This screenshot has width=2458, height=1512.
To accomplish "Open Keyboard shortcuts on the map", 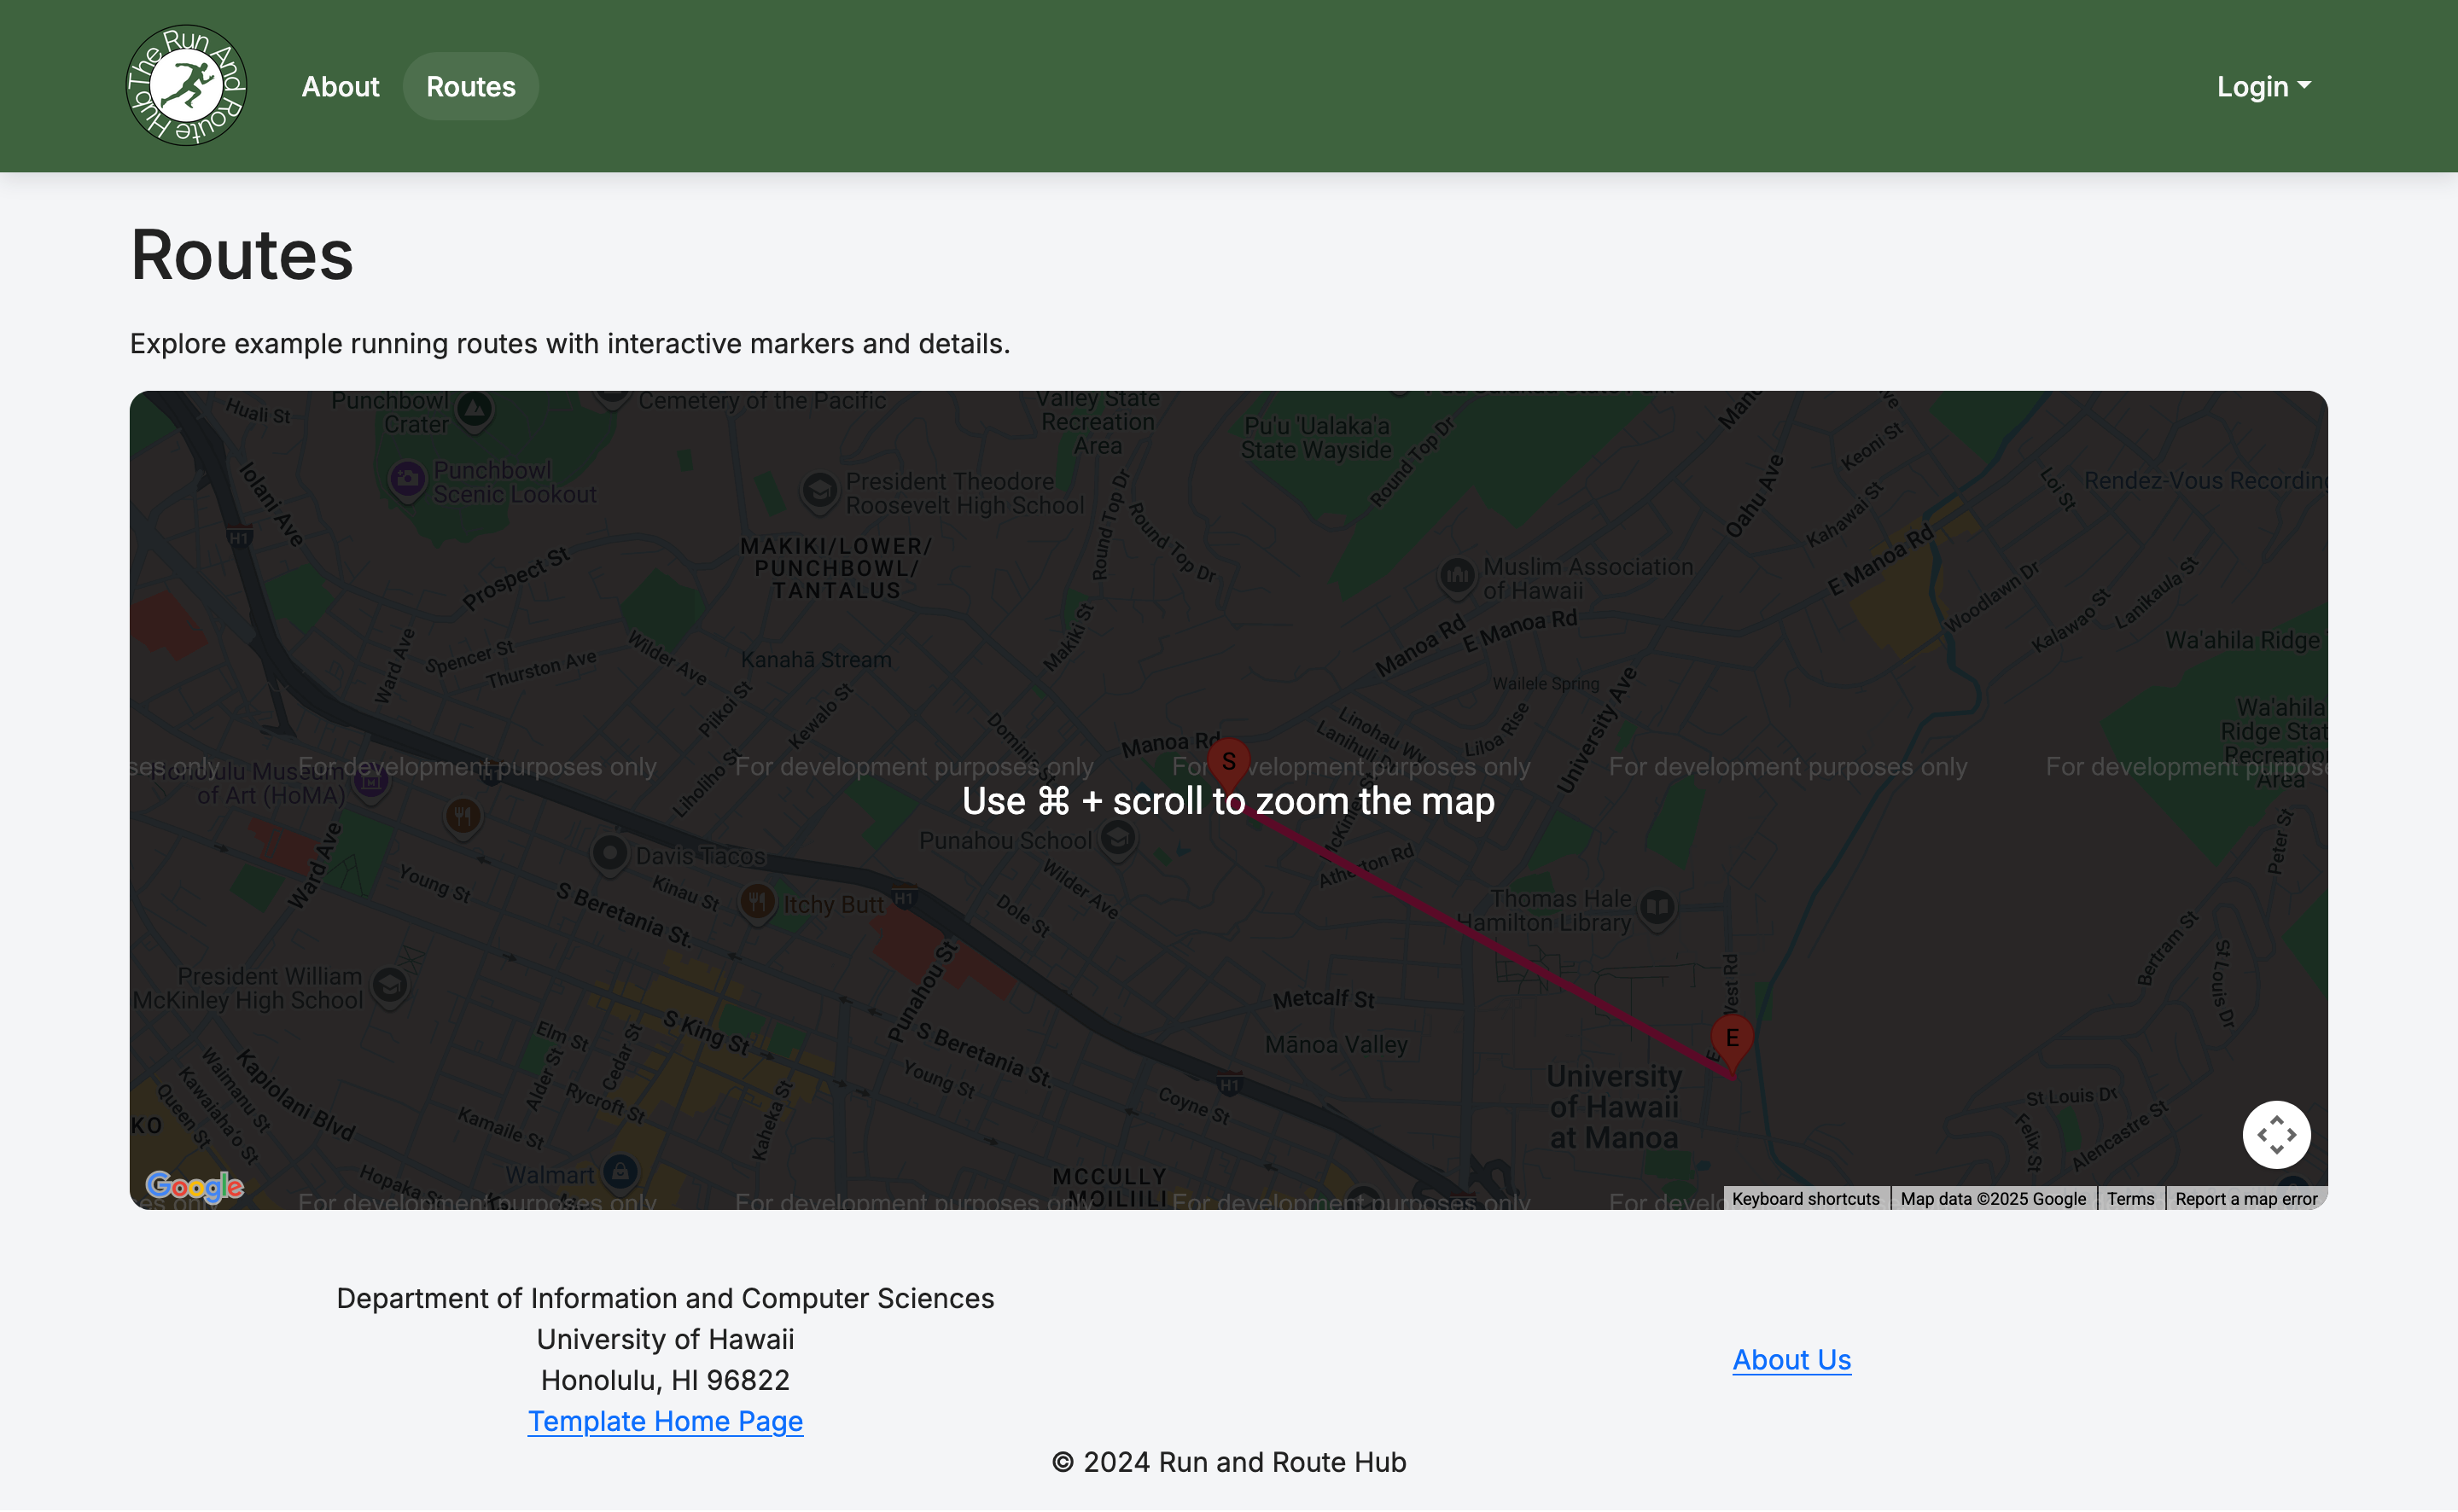I will 1805,1198.
